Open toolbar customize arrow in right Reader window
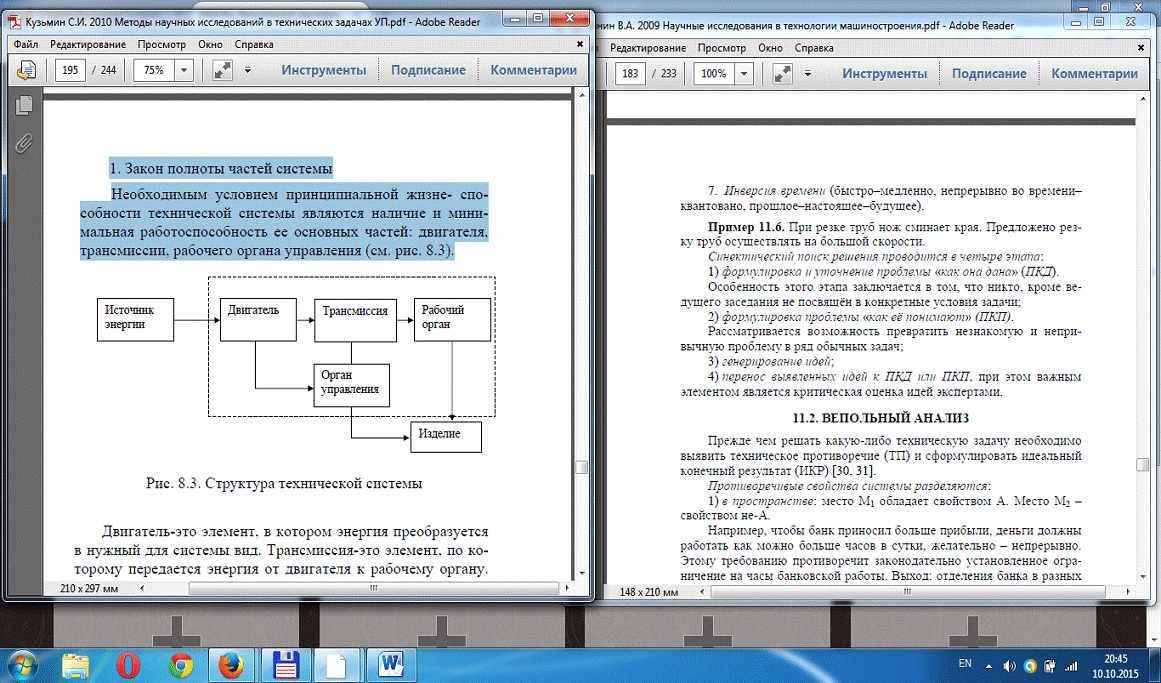 (x=808, y=73)
